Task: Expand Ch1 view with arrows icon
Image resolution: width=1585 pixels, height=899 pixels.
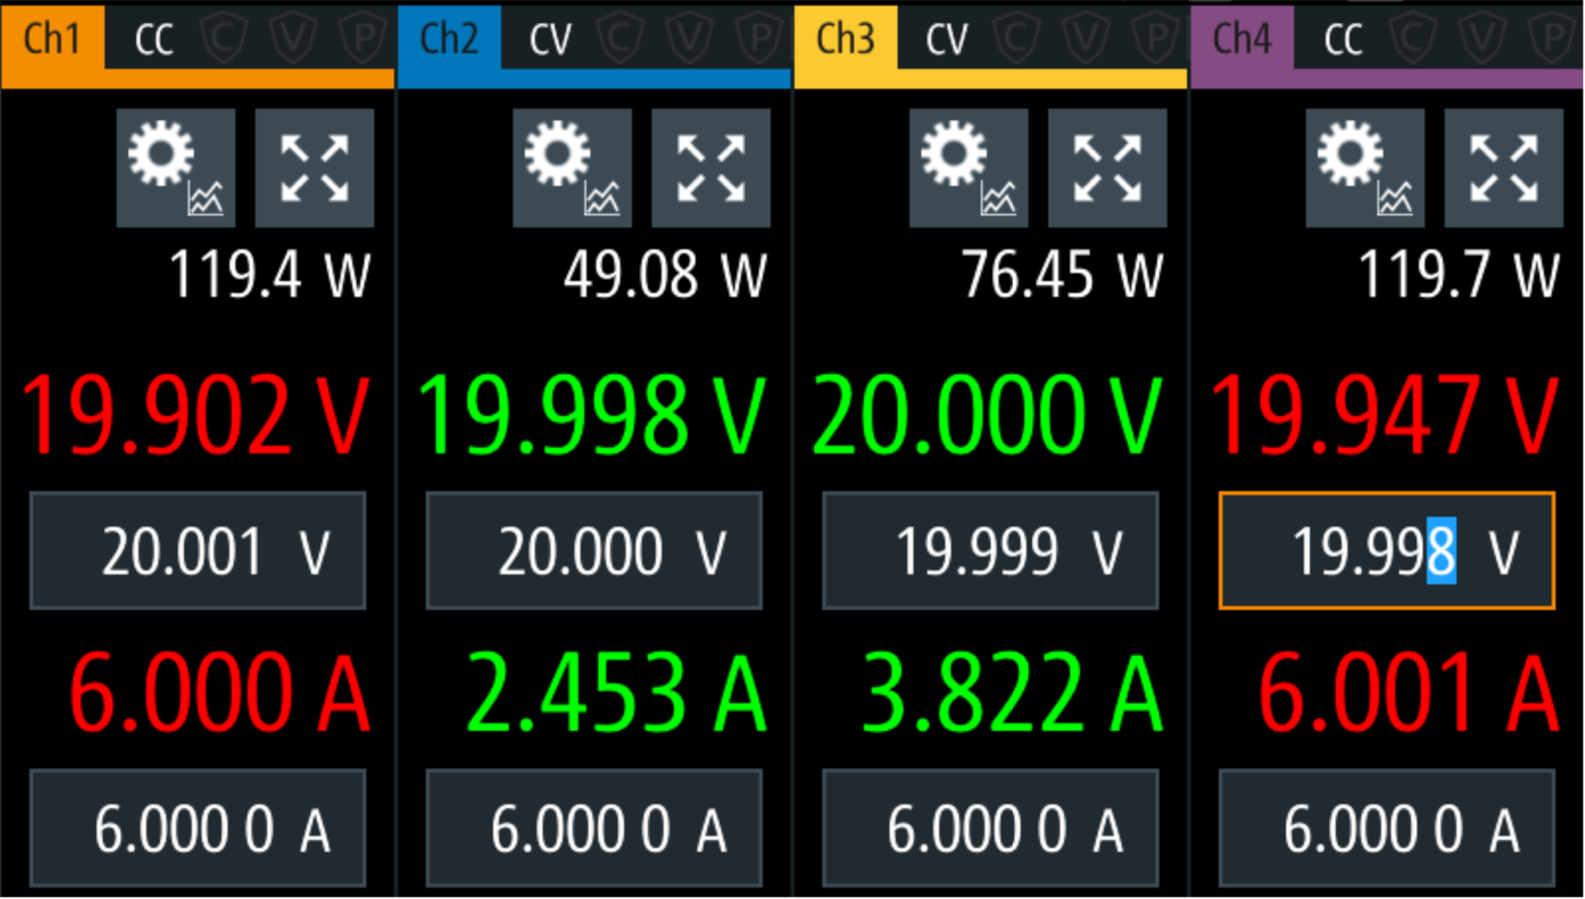Action: pyautogui.click(x=315, y=168)
